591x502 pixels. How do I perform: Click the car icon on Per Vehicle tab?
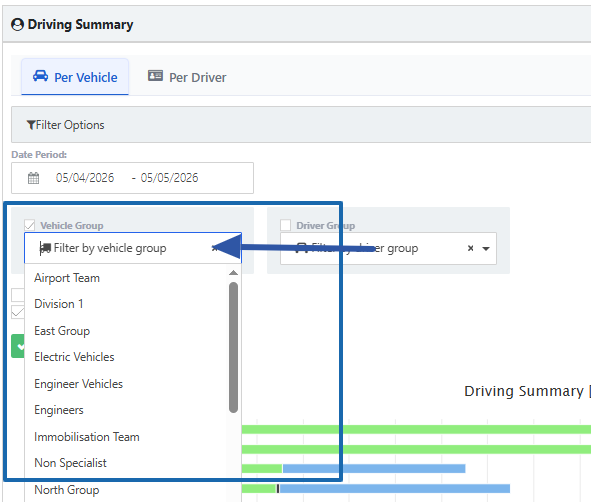pos(41,76)
